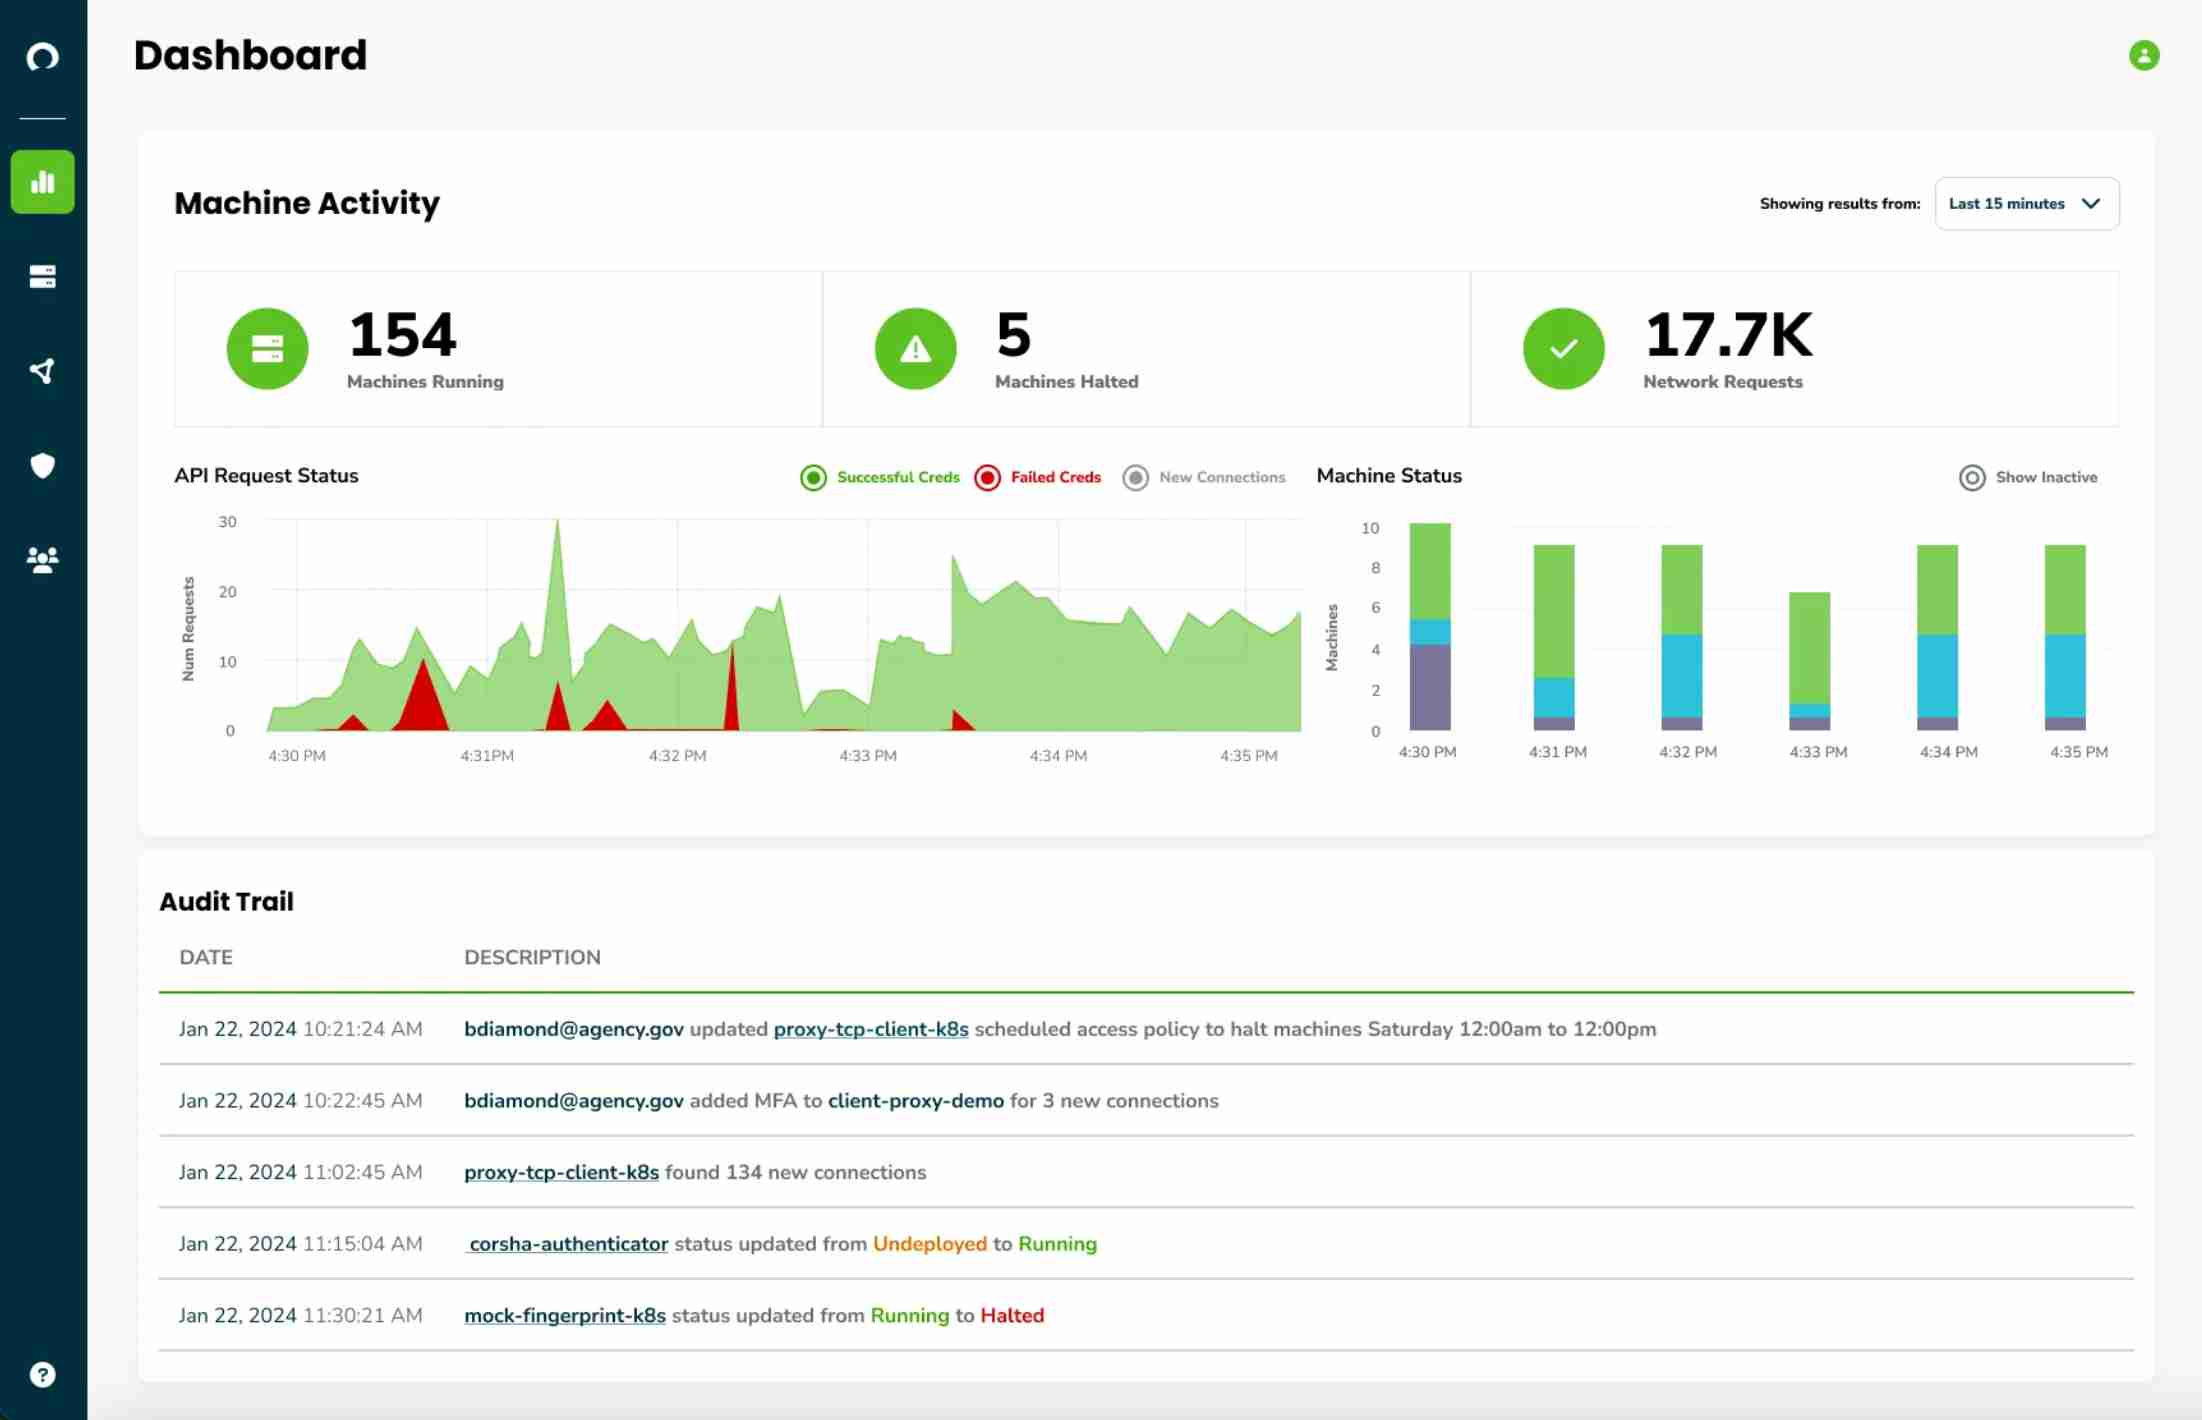Viewport: 2202px width, 1420px height.
Task: Select the machines/server icon in the sidebar
Action: pos(42,277)
